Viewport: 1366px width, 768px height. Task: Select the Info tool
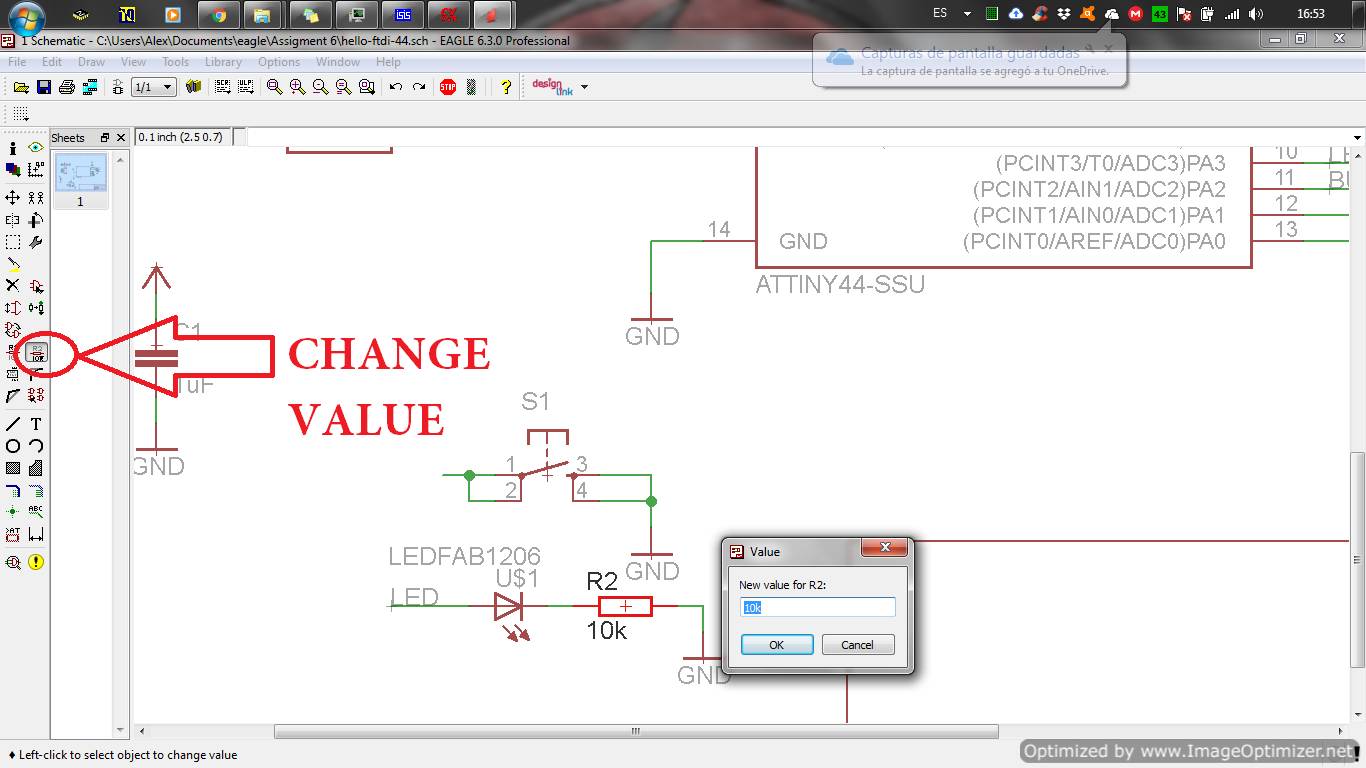[13, 148]
